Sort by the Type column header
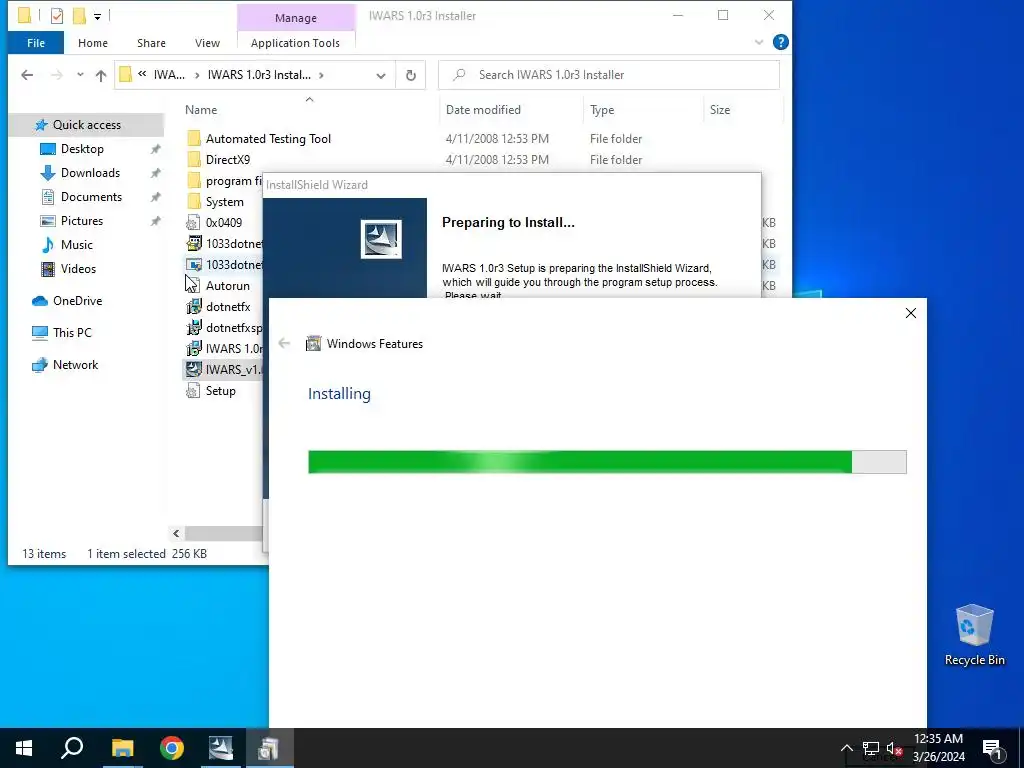Viewport: 1024px width, 768px height. [602, 110]
